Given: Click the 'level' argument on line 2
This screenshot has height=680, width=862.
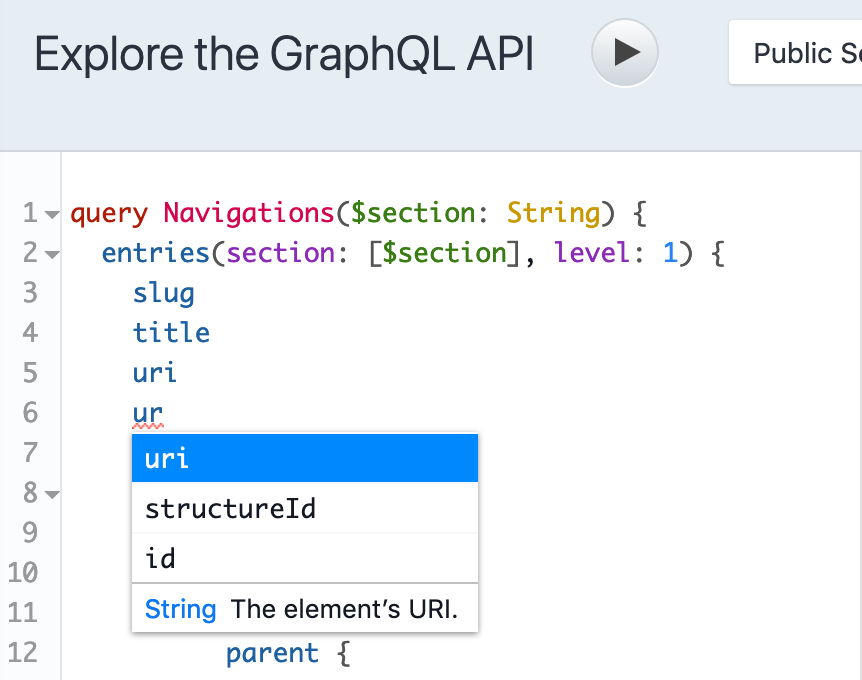Looking at the screenshot, I should (x=592, y=253).
